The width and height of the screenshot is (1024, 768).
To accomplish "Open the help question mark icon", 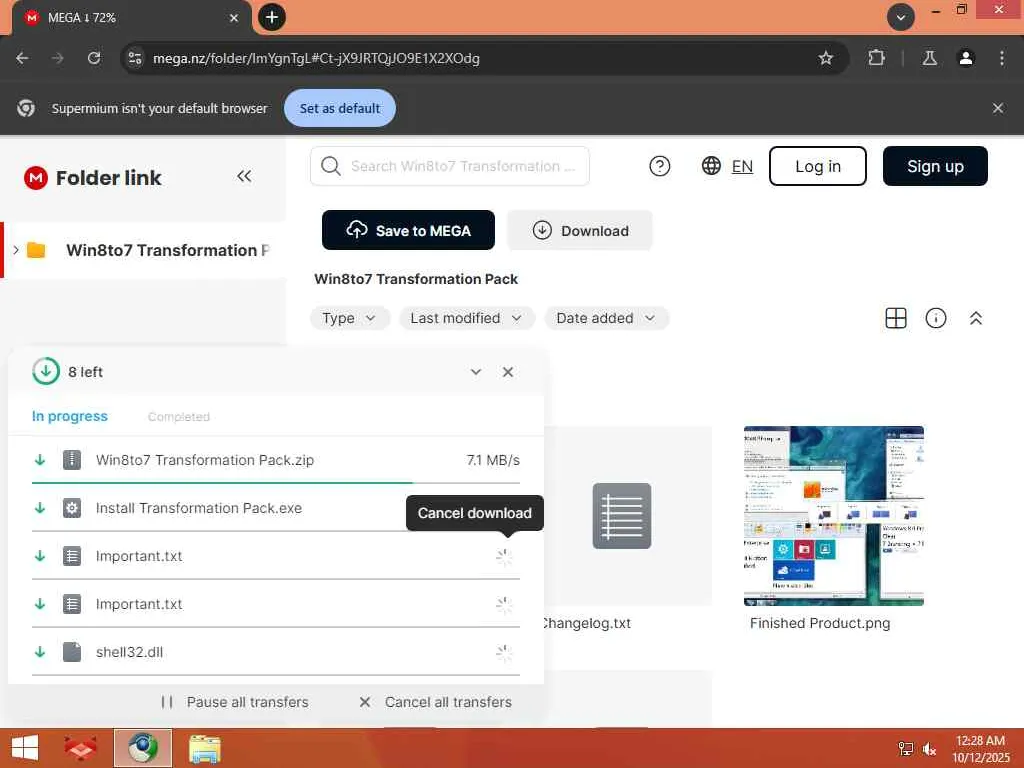I will (x=660, y=166).
